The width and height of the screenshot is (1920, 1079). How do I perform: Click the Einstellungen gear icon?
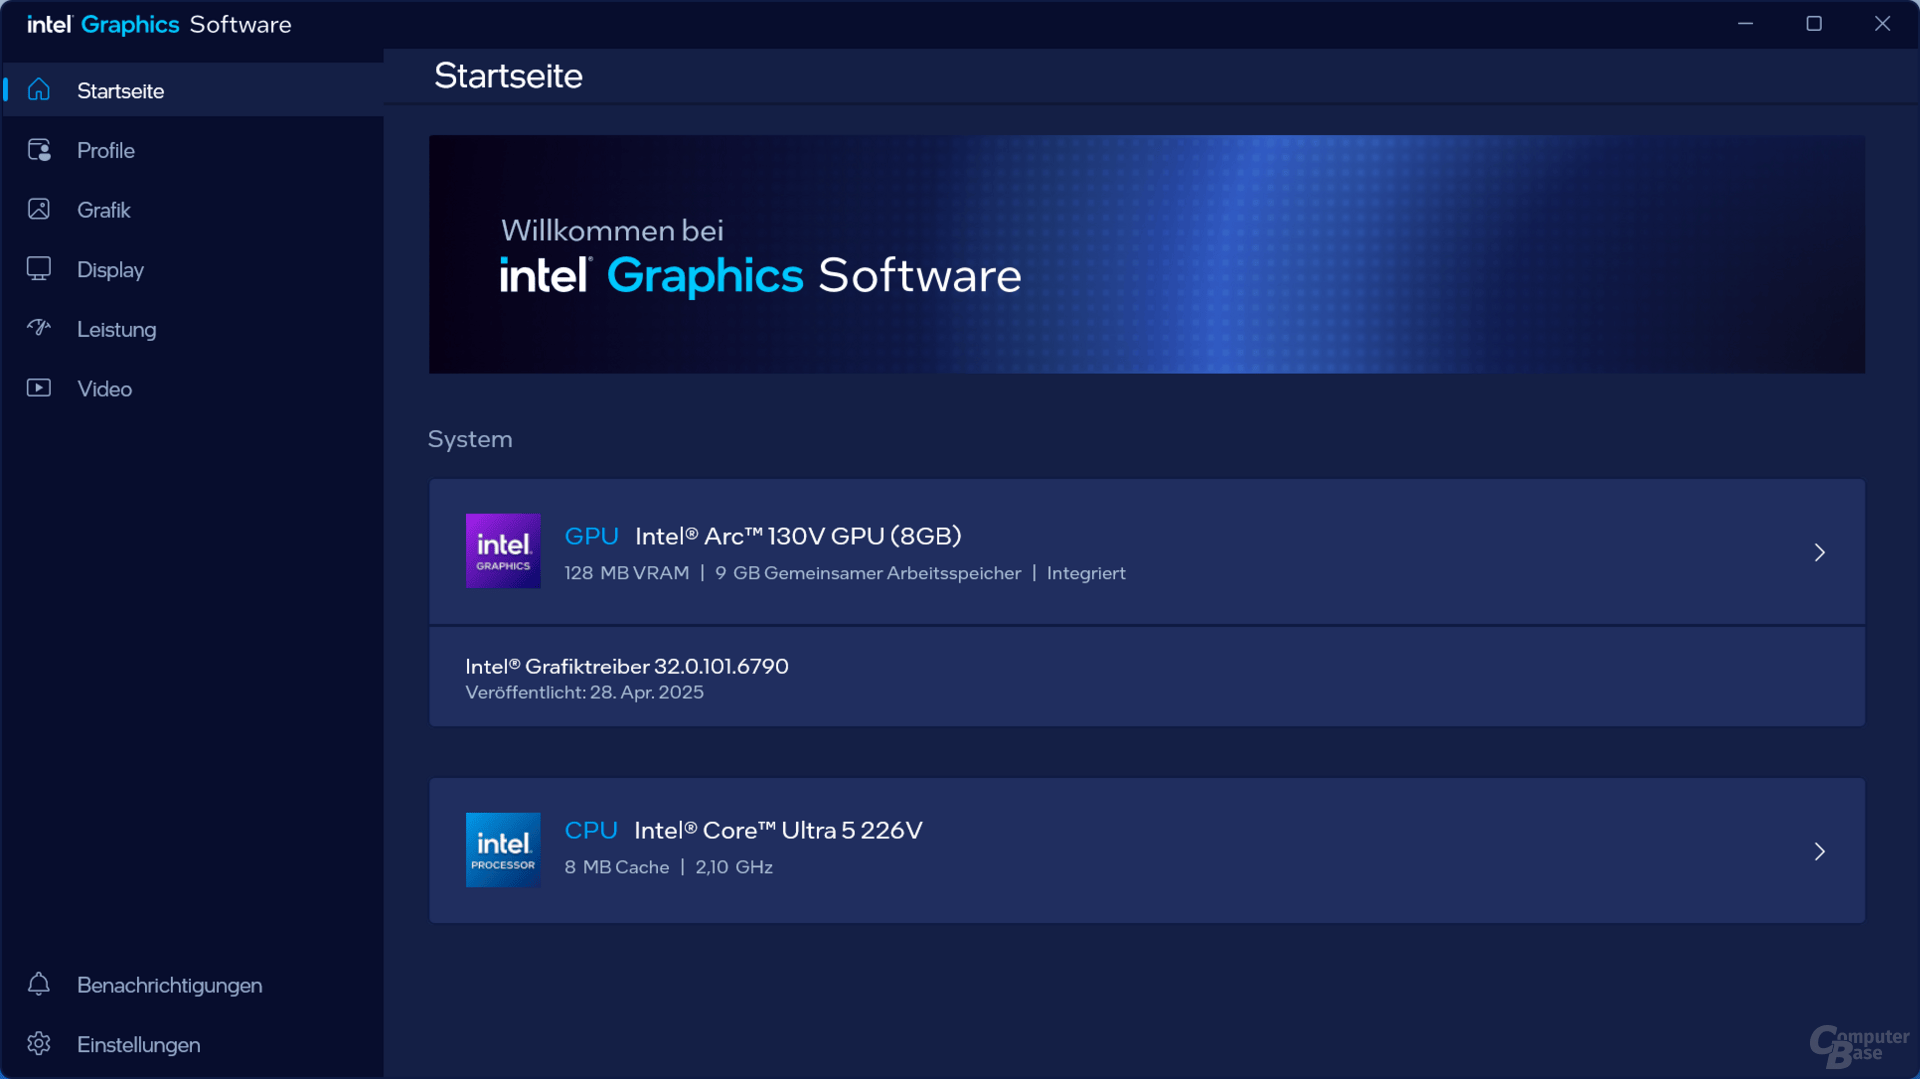coord(39,1044)
